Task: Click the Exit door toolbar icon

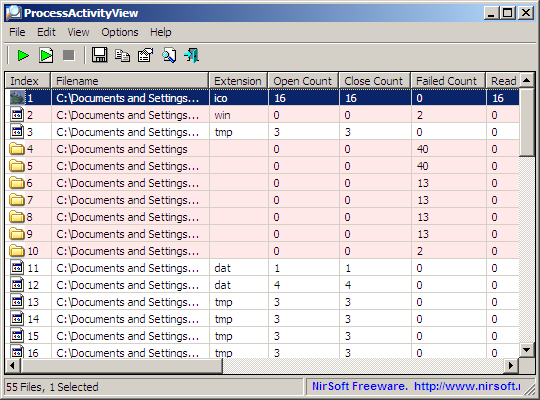Action: tap(191, 55)
